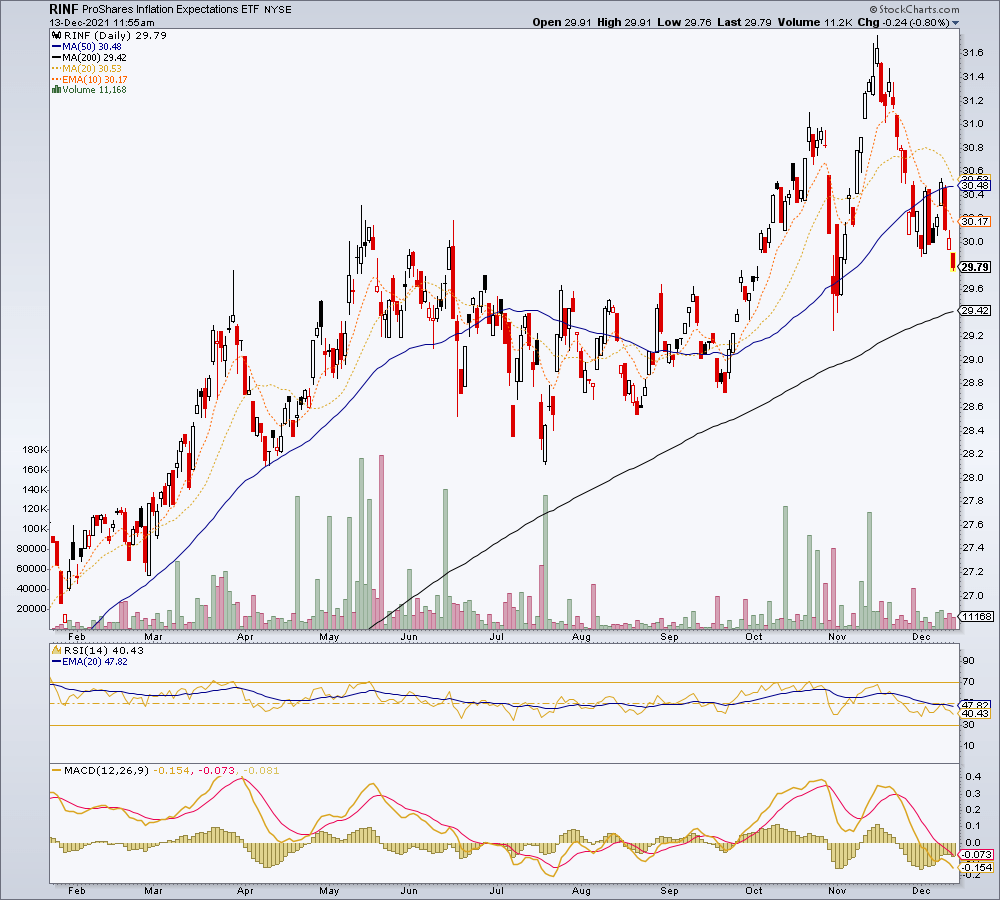The height and width of the screenshot is (900, 1000).
Task: Click the RSI(14) 40.43 legend text
Action: (104, 651)
